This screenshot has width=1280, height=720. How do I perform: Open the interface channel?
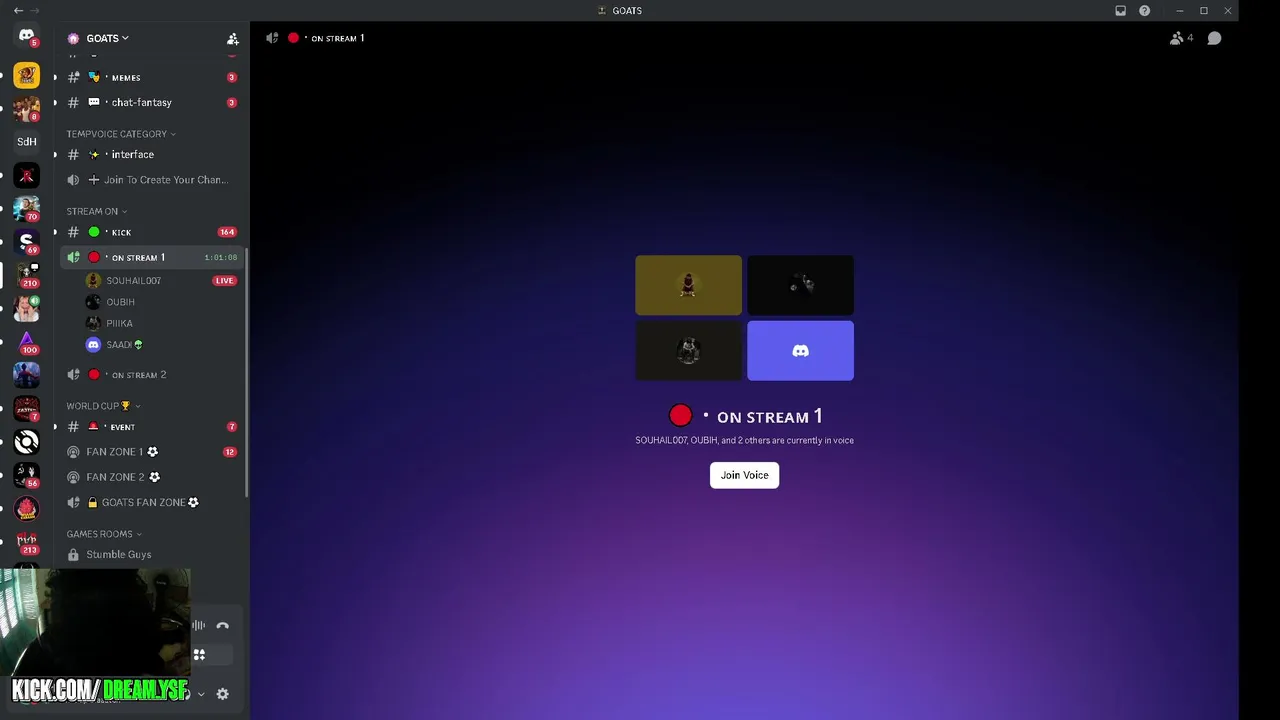coord(150,154)
